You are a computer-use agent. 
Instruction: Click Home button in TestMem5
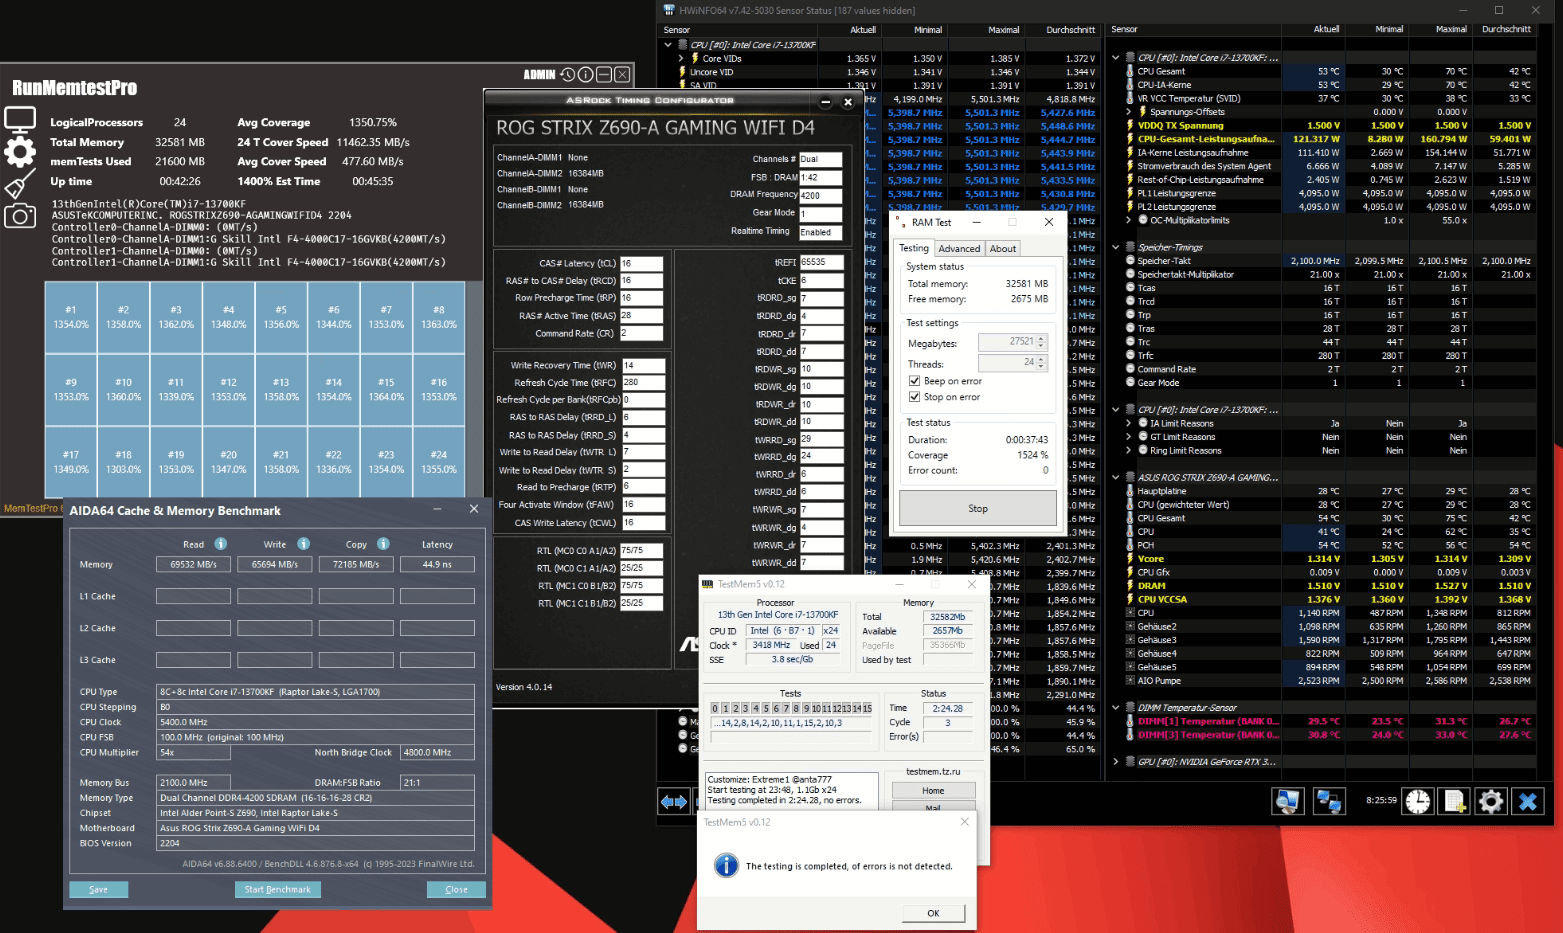[933, 790]
